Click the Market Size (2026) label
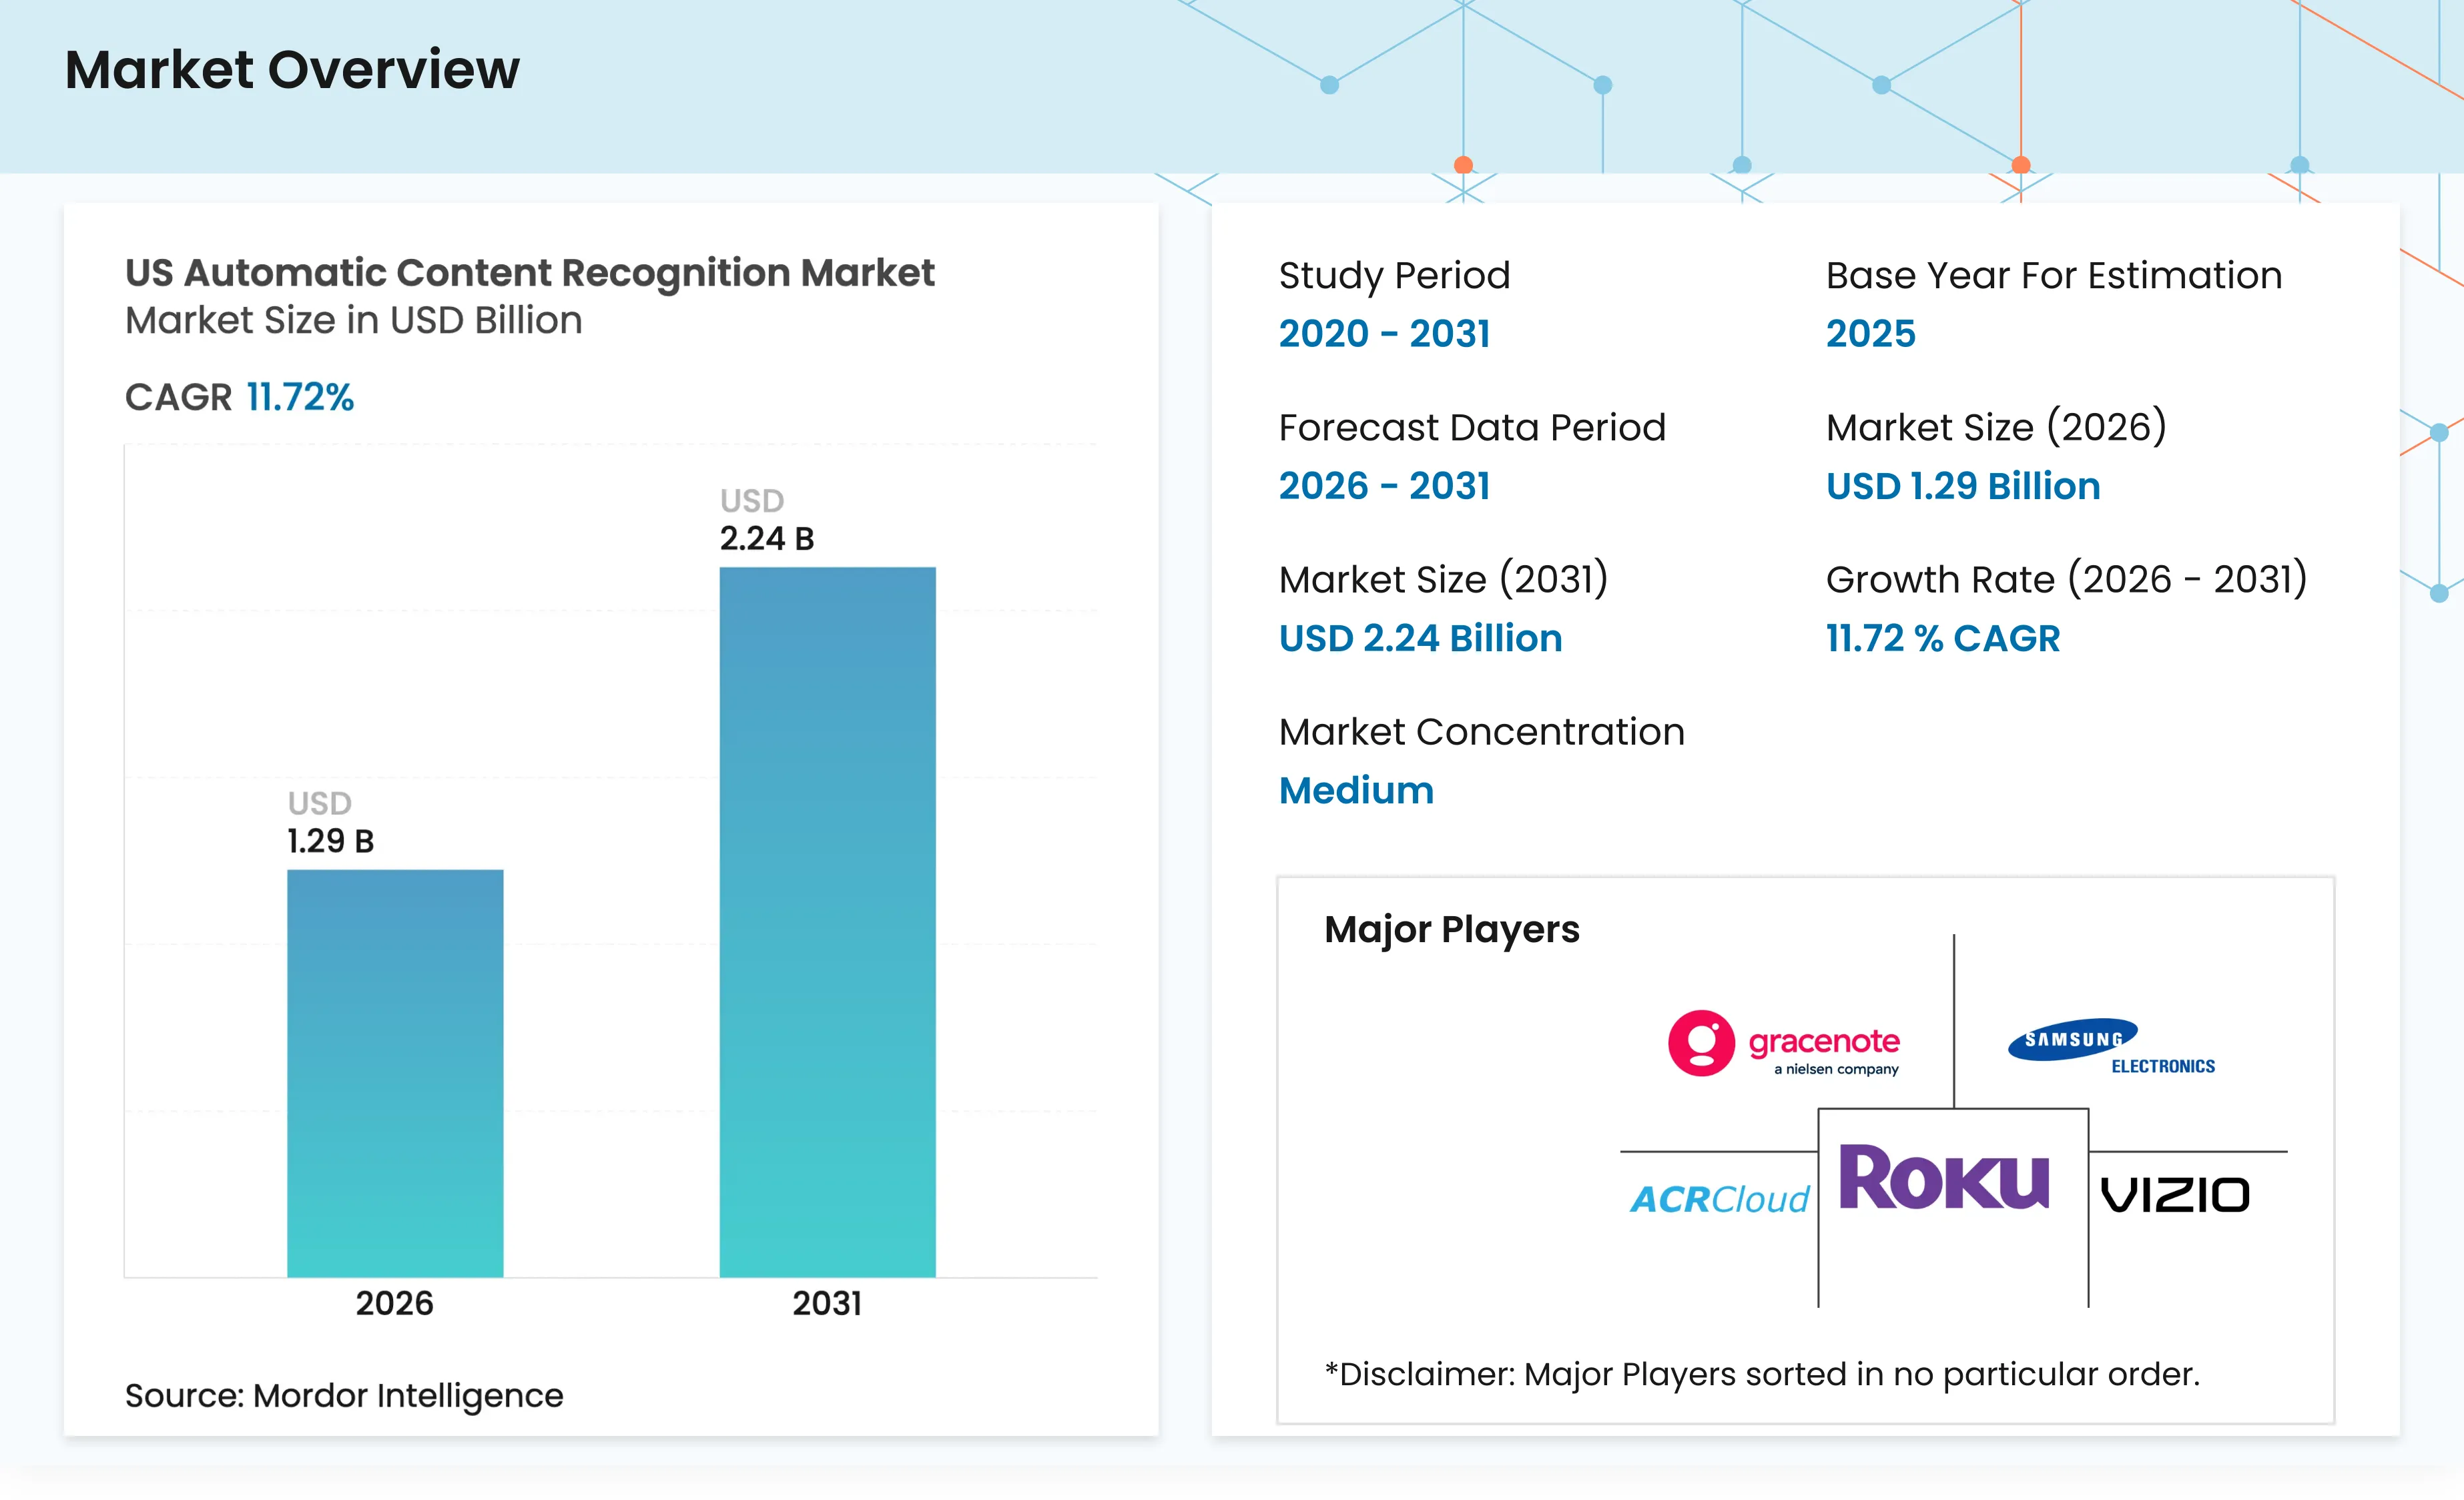 coord(1996,427)
